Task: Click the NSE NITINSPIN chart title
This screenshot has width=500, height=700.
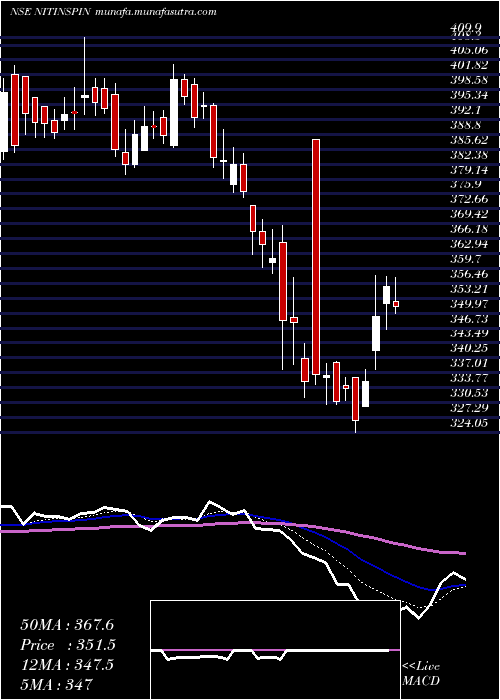Action: point(50,12)
